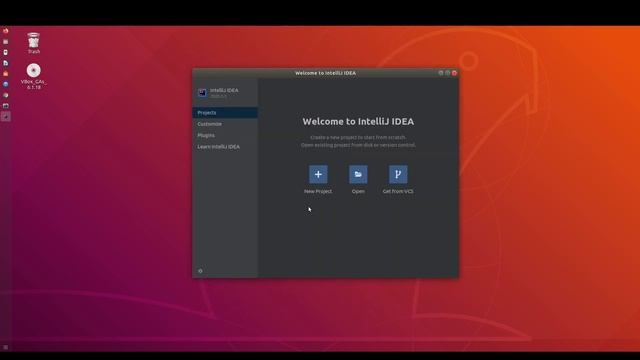Click the Get from VCS branch icon
The height and width of the screenshot is (360, 640).
click(x=398, y=174)
